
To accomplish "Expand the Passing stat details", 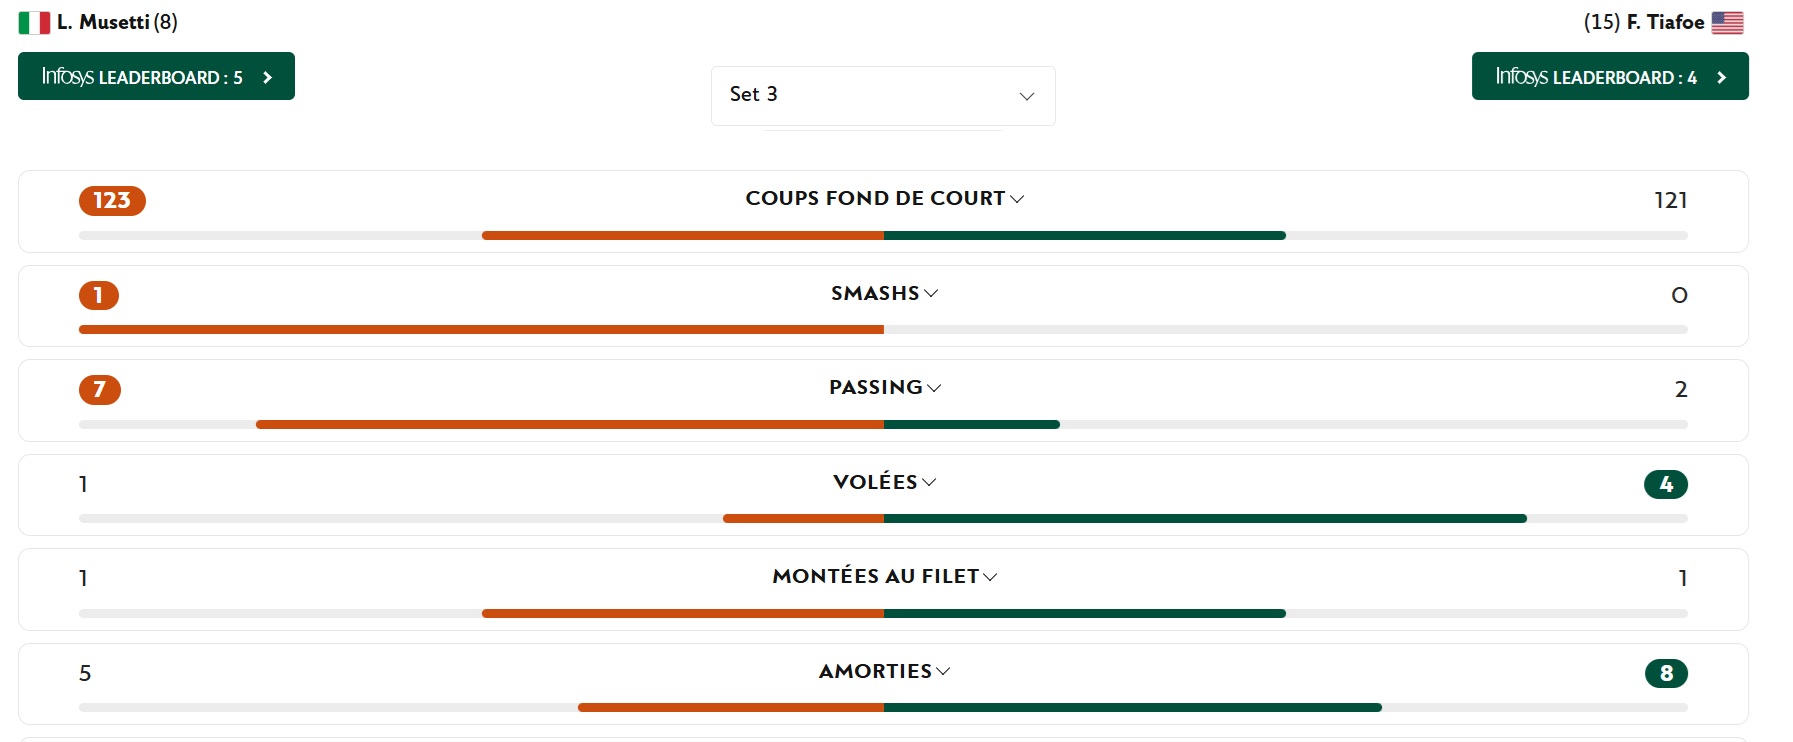I will point(884,388).
